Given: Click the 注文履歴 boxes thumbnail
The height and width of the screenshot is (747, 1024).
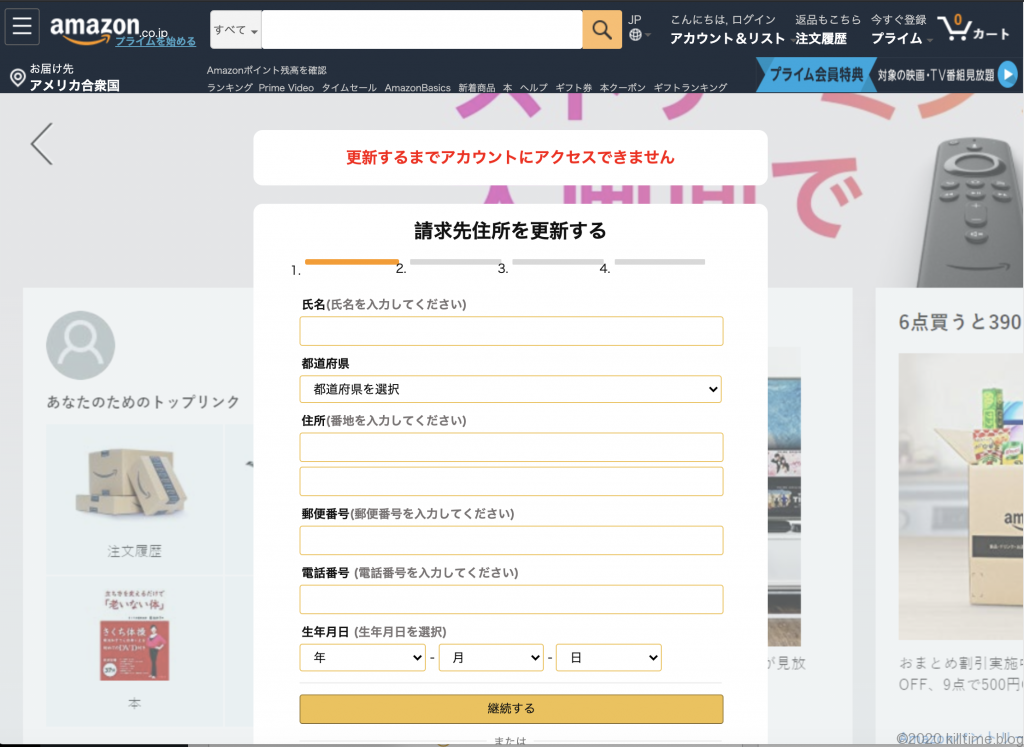Looking at the screenshot, I should tap(134, 486).
